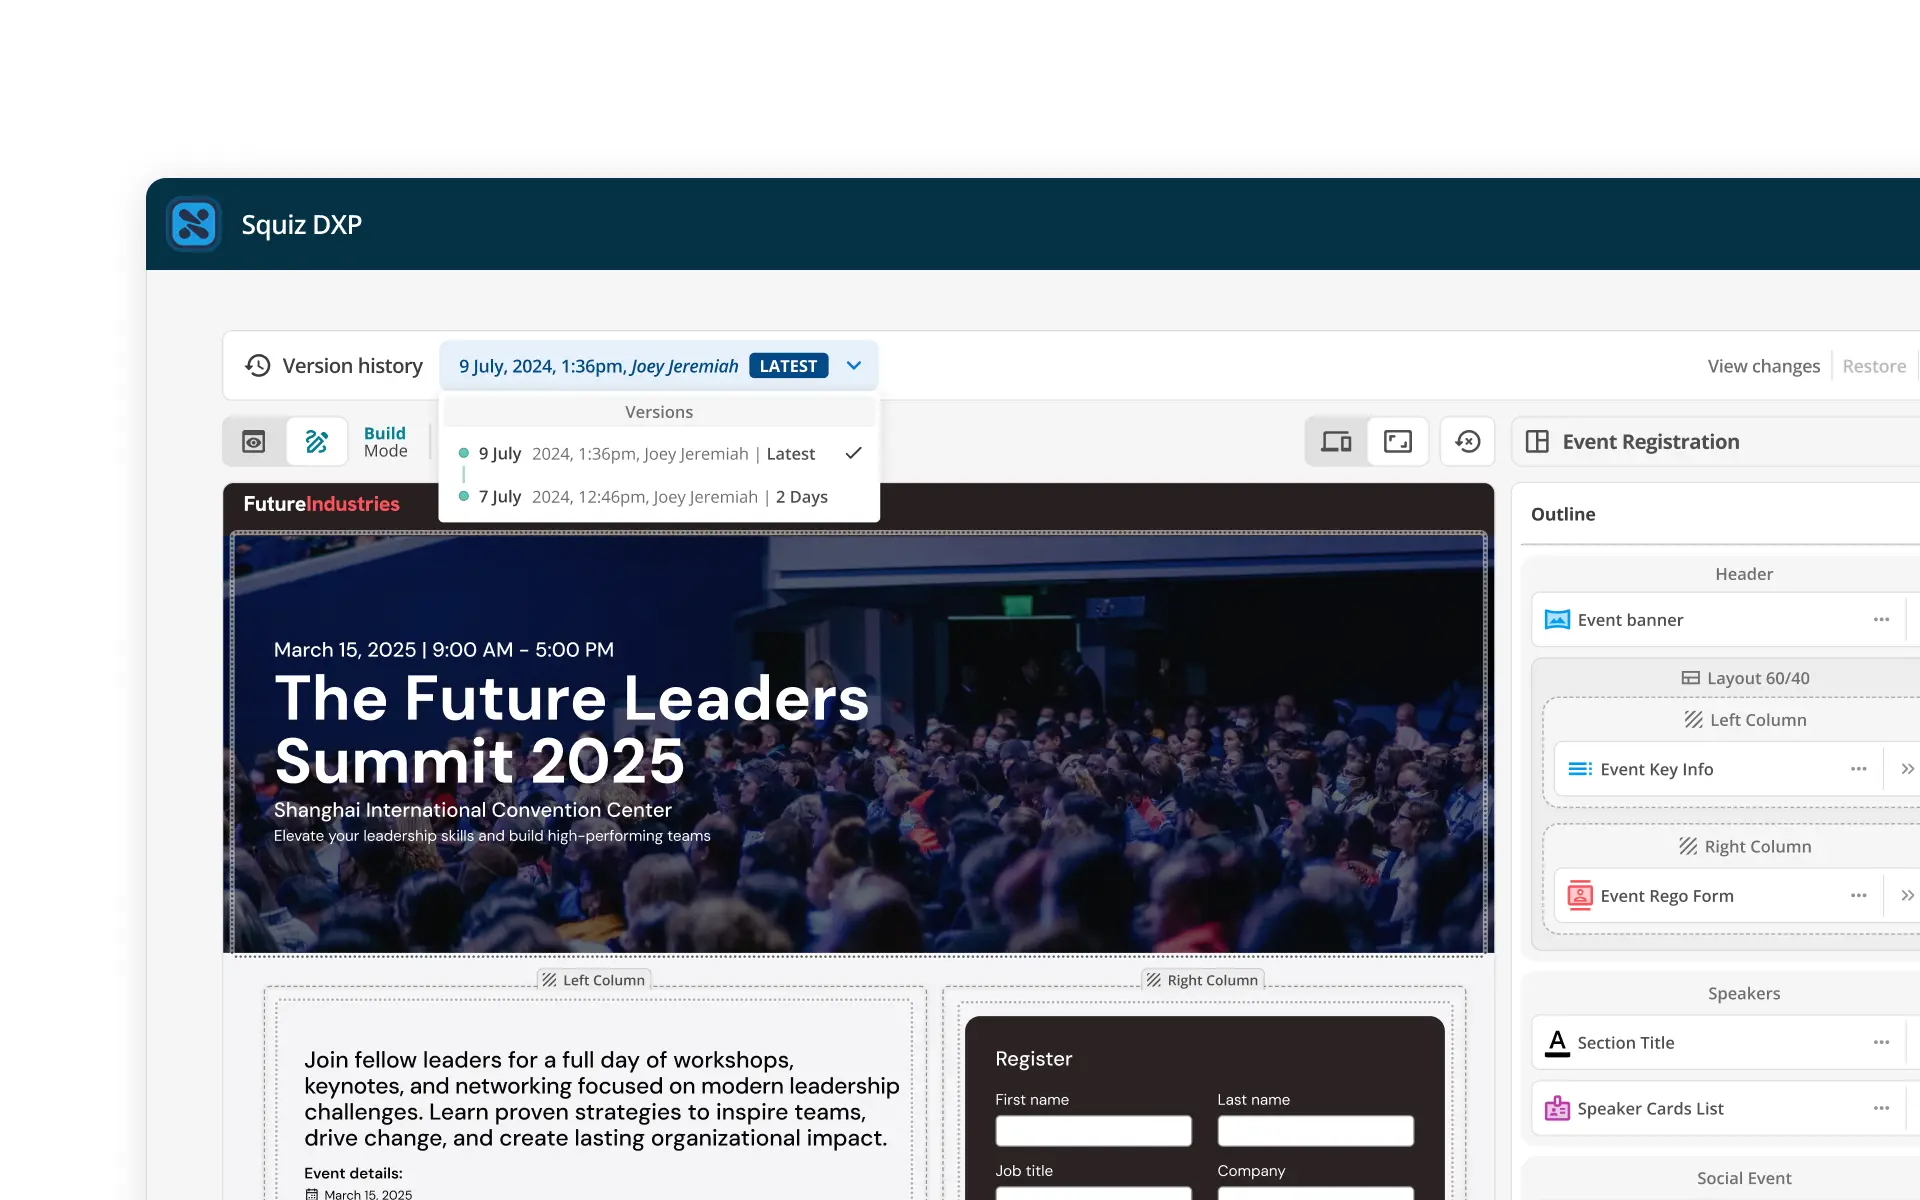This screenshot has width=1920, height=1200.
Task: Click the Squiz DXP logo icon
Action: pyautogui.click(x=194, y=224)
